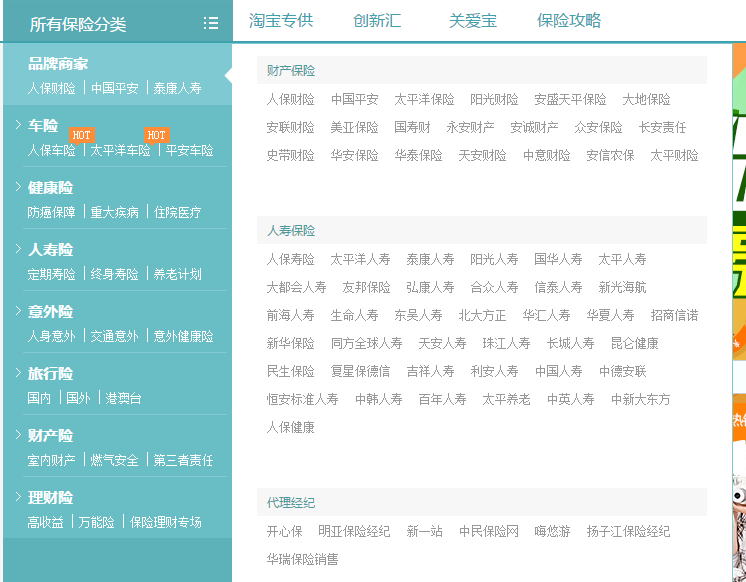Screen dimensions: 746x582
Task: Open 中国平安 under 财产保险
Action: tap(355, 99)
